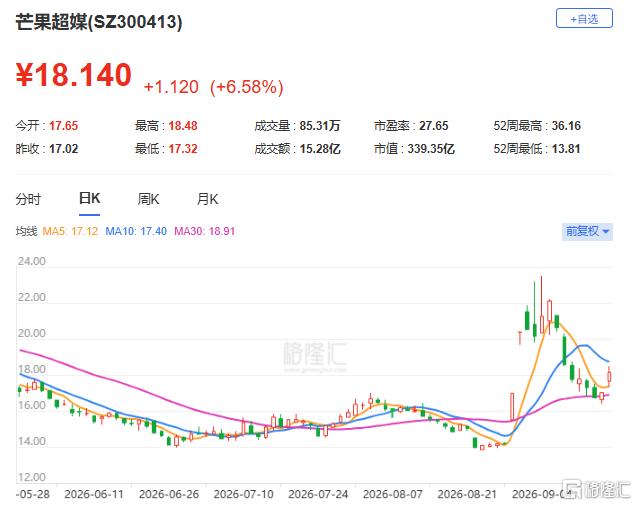Open the 月K monthly chart tab
The width and height of the screenshot is (637, 506).
(207, 199)
